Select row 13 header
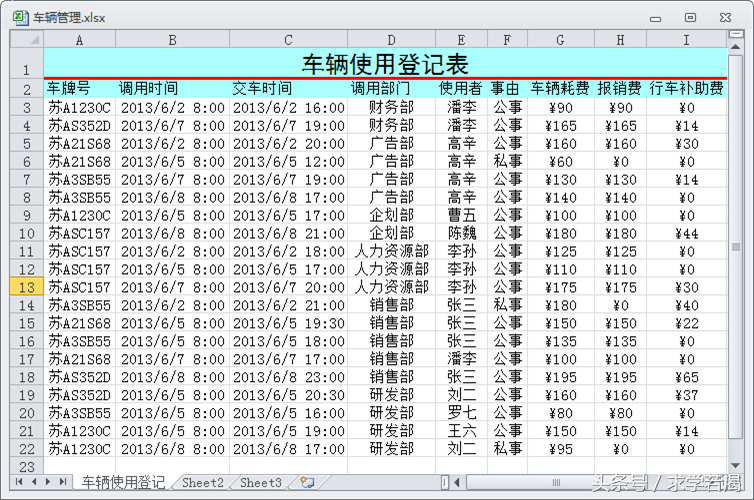This screenshot has height=500, width=754. click(27, 287)
